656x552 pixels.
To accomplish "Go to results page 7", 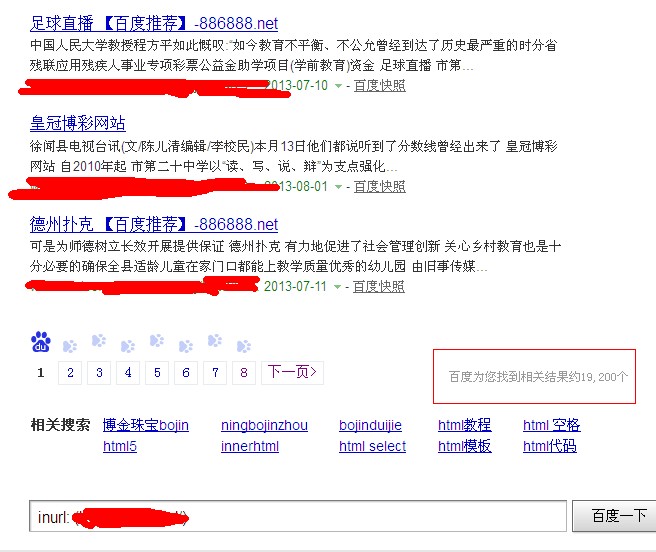I will [215, 373].
